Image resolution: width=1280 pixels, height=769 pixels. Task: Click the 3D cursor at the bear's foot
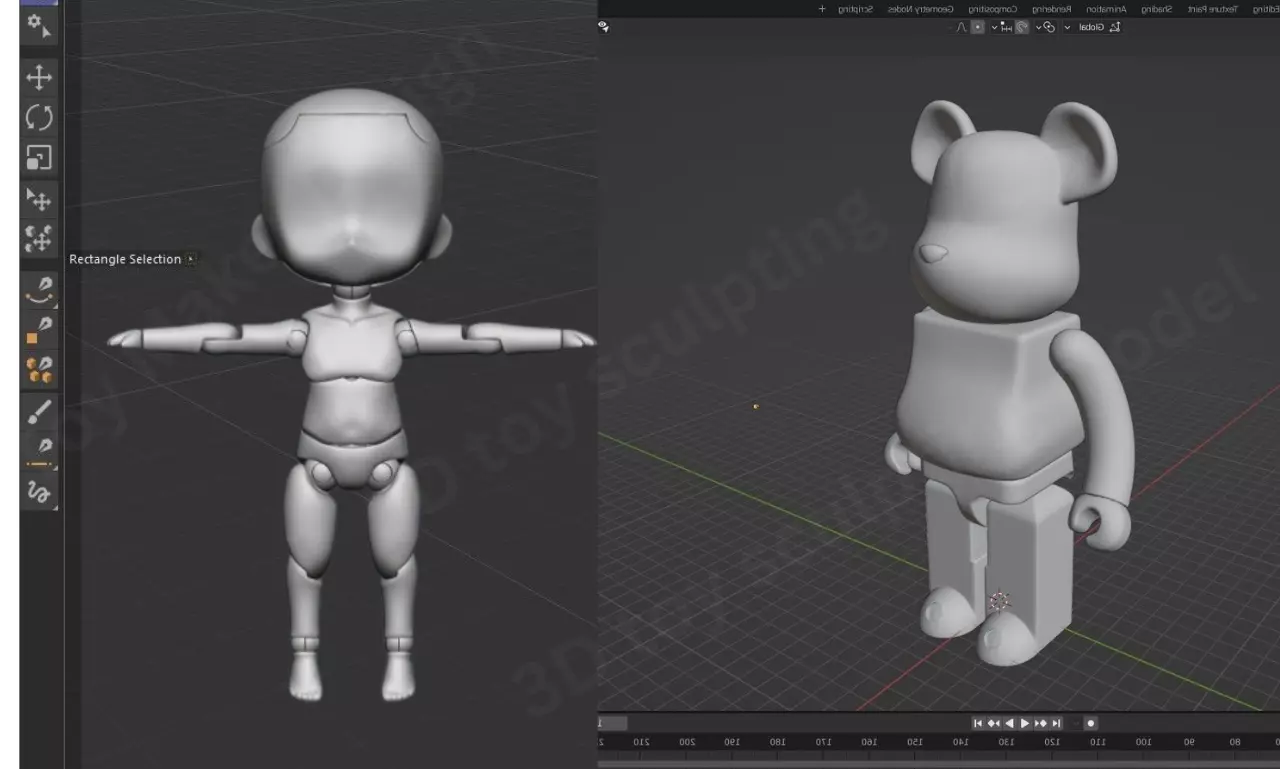pyautogui.click(x=999, y=601)
